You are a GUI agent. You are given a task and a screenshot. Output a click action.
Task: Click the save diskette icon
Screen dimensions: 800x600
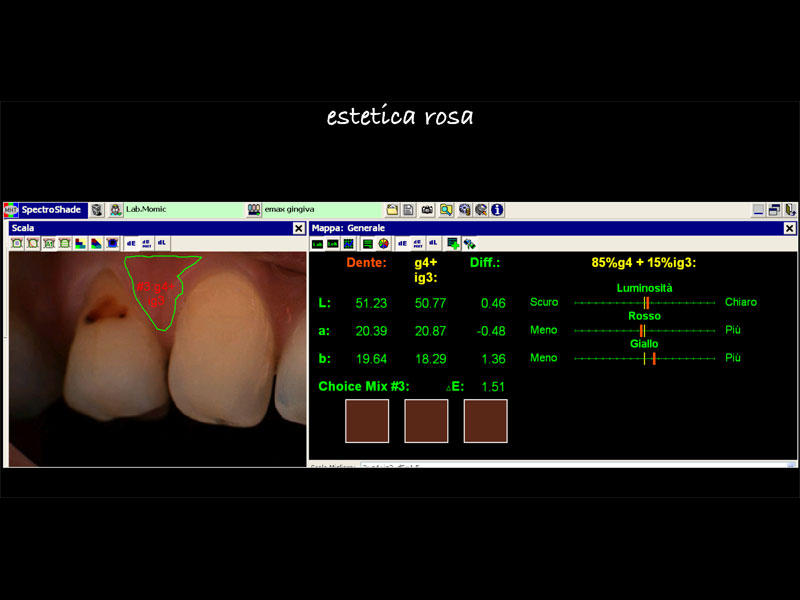coord(408,210)
